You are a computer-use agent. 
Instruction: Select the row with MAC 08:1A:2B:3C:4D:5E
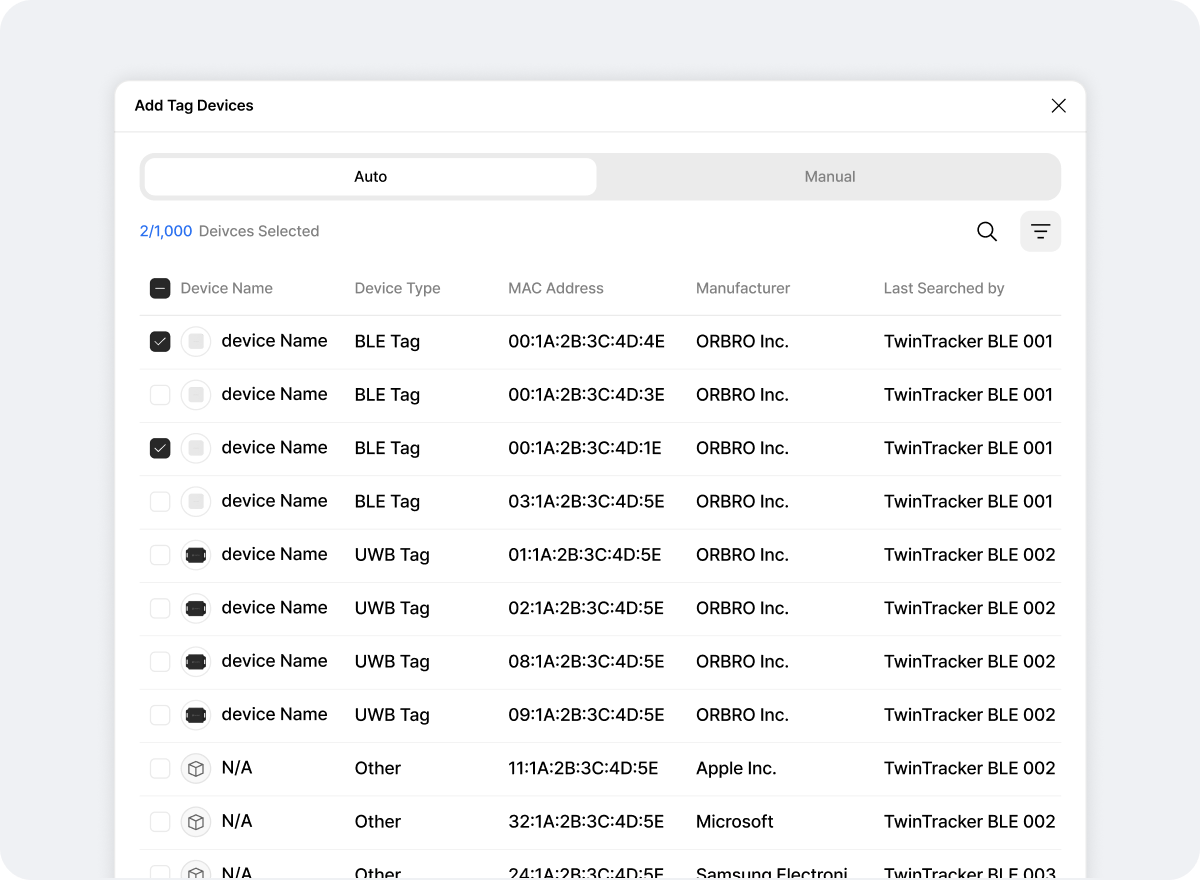(160, 662)
